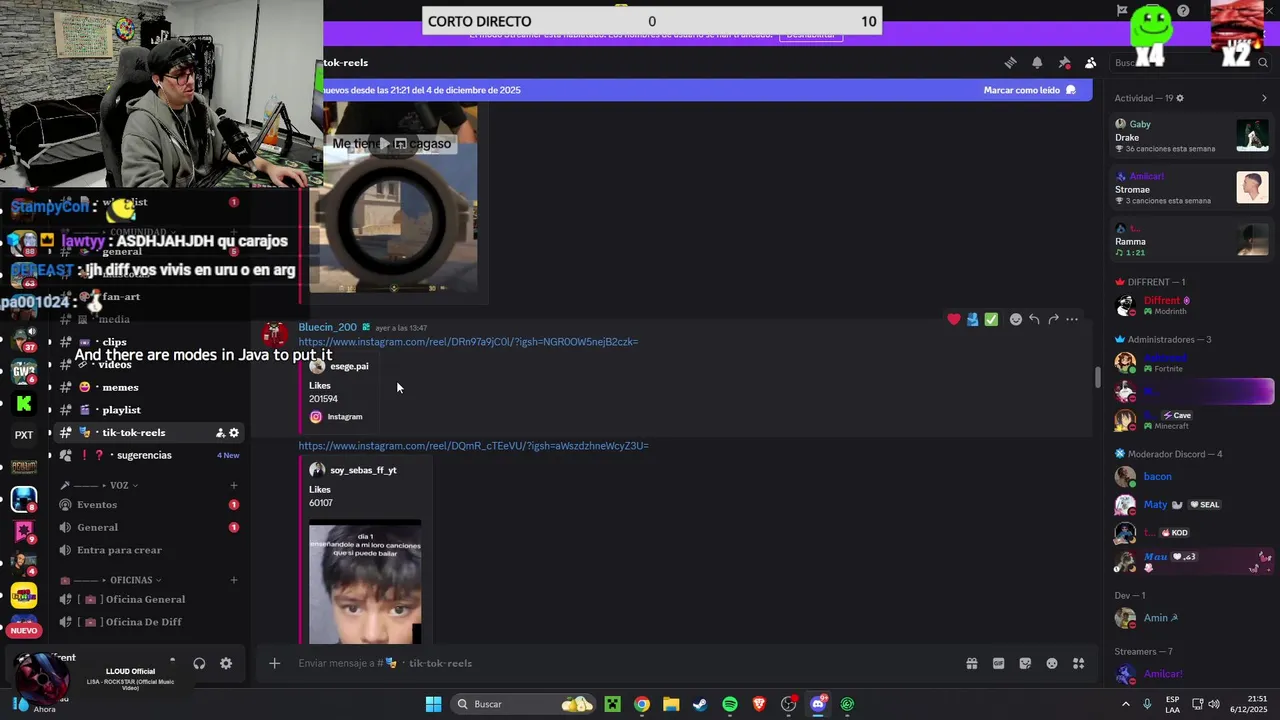The image size is (1280, 720).
Task: Create invite icon for tik-tok-reels channel
Action: click(220, 433)
